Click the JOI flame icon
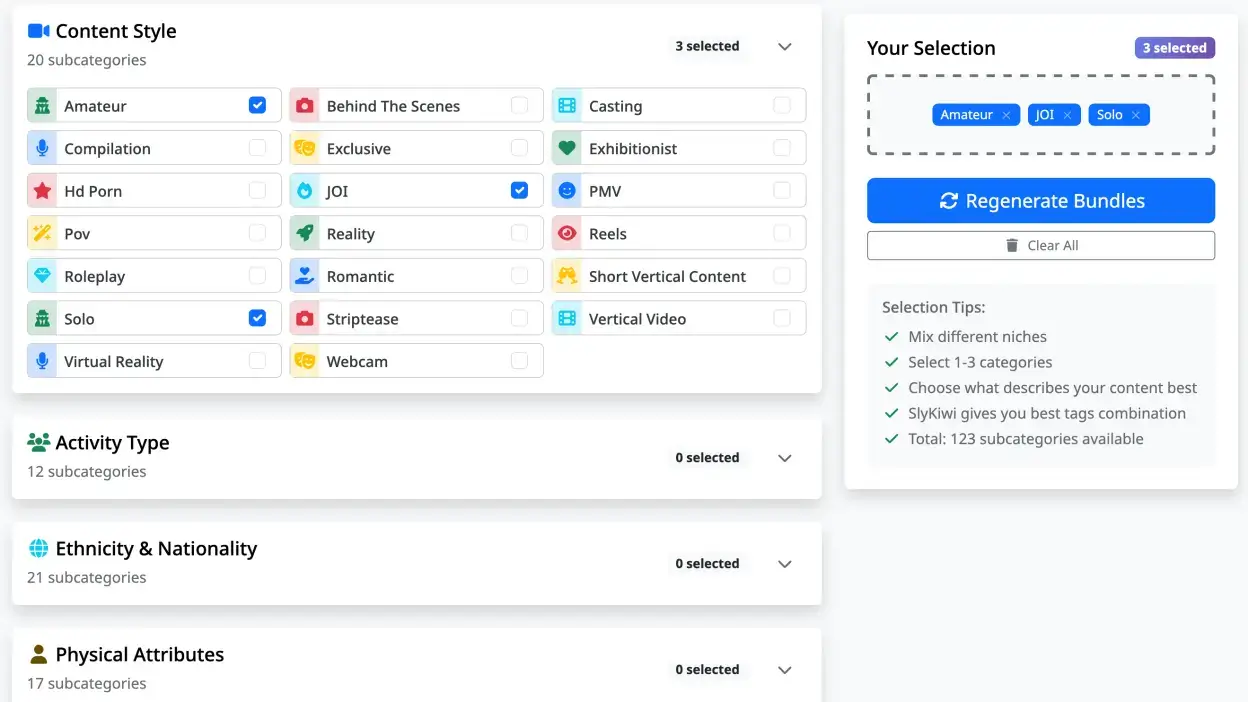This screenshot has height=702, width=1248. [x=304, y=190]
